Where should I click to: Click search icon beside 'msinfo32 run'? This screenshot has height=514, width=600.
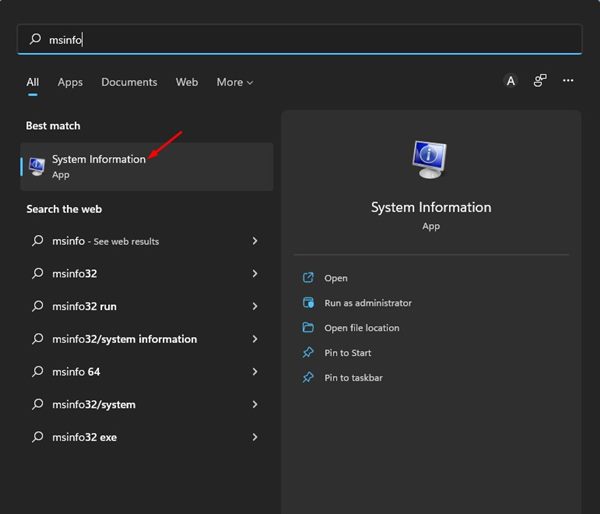pos(38,306)
